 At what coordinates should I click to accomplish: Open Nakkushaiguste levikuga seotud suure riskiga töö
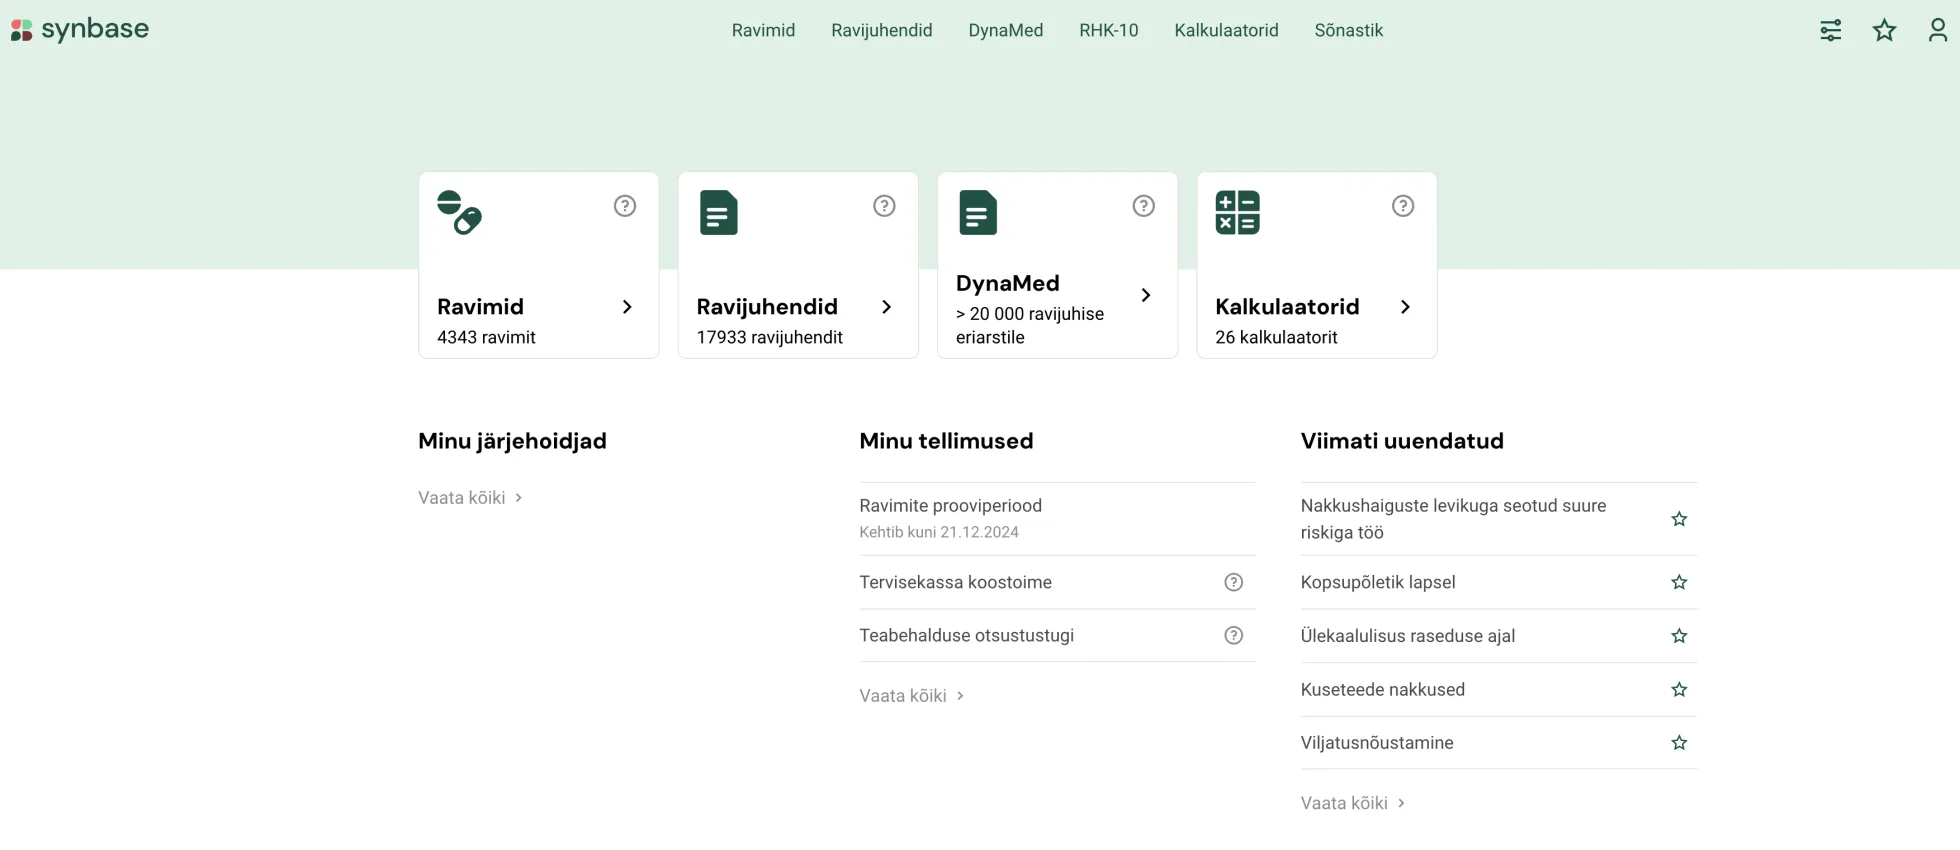(1453, 519)
